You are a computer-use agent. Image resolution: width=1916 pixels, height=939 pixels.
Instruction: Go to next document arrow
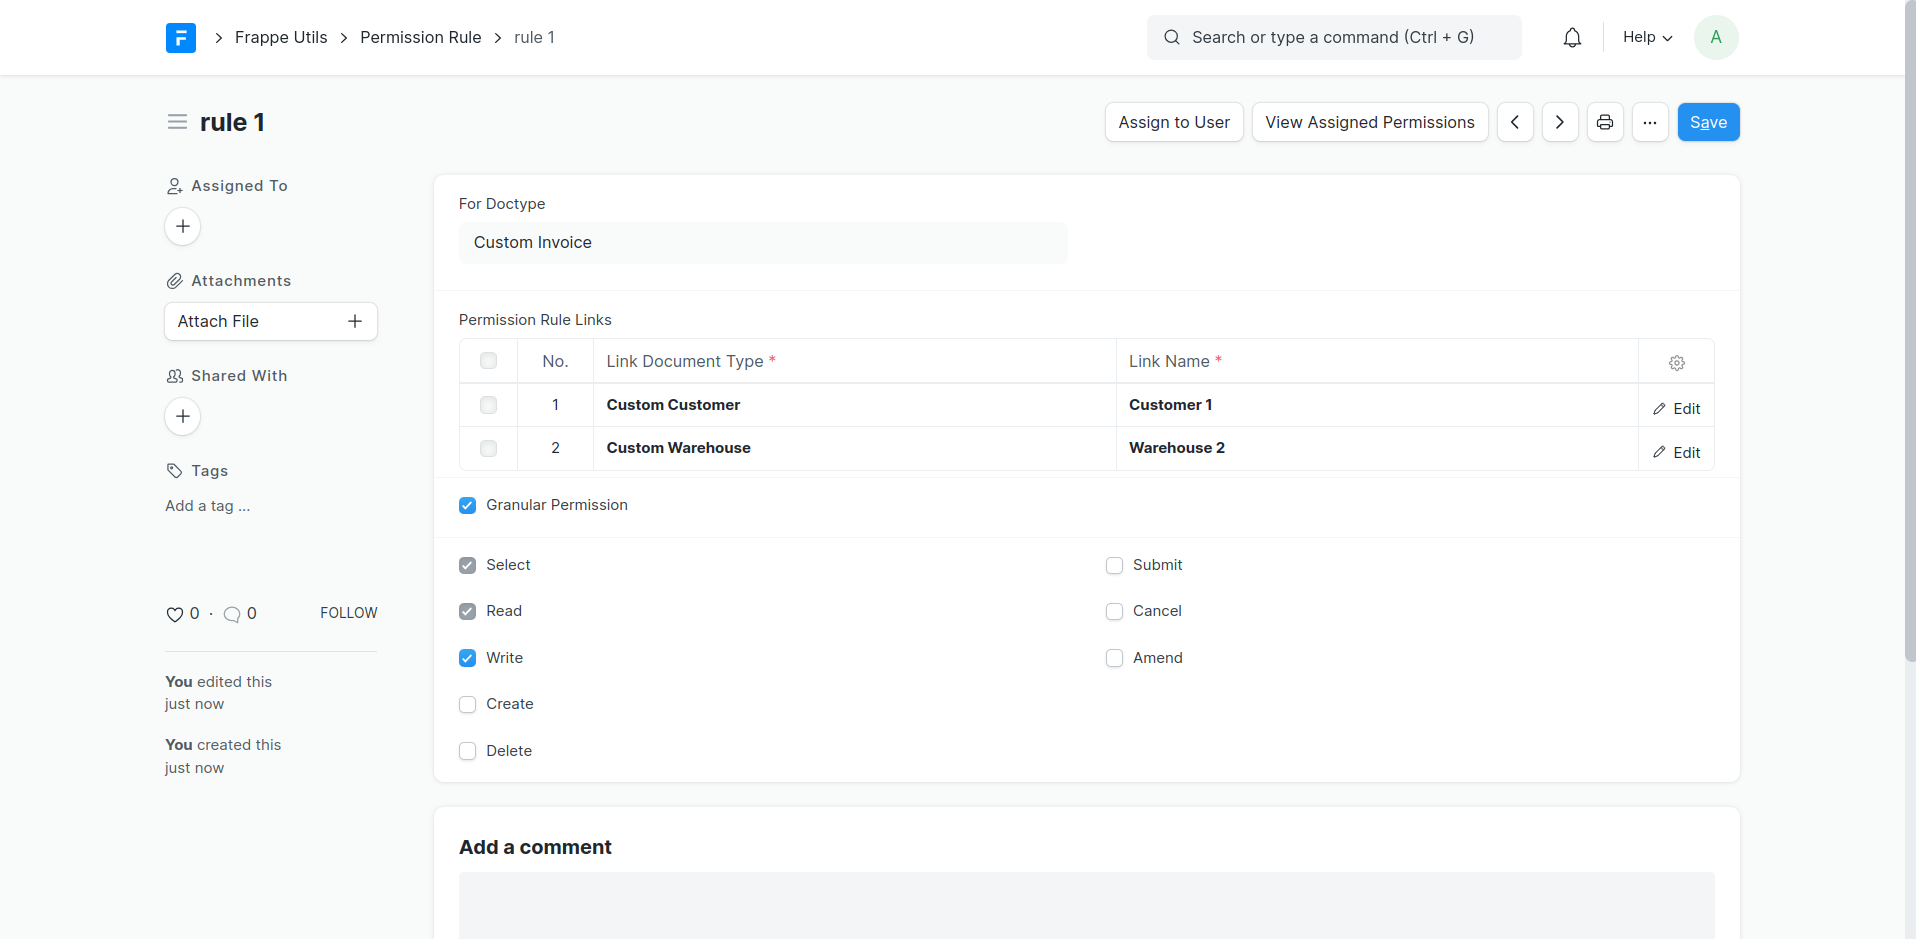pyautogui.click(x=1560, y=122)
